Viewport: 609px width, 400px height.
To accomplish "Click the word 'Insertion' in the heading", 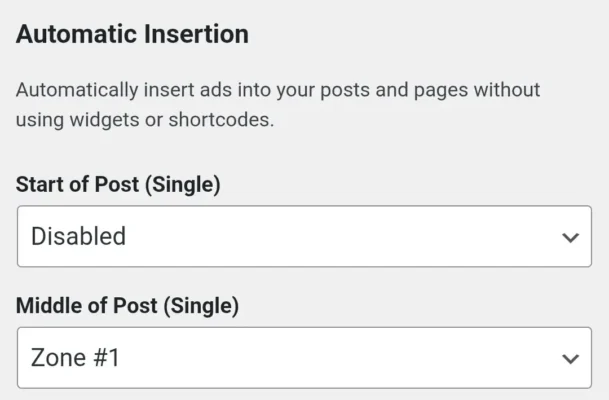I will click(x=196, y=34).
